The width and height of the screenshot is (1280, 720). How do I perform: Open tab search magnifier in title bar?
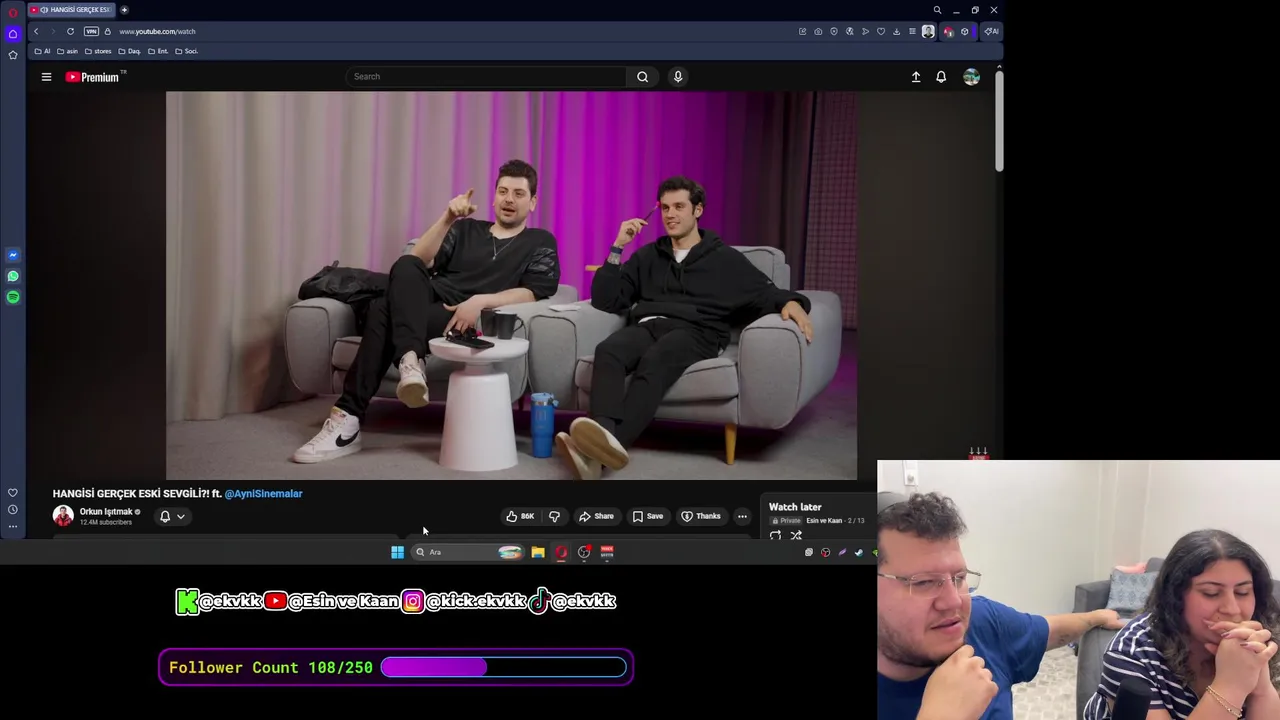click(x=937, y=10)
